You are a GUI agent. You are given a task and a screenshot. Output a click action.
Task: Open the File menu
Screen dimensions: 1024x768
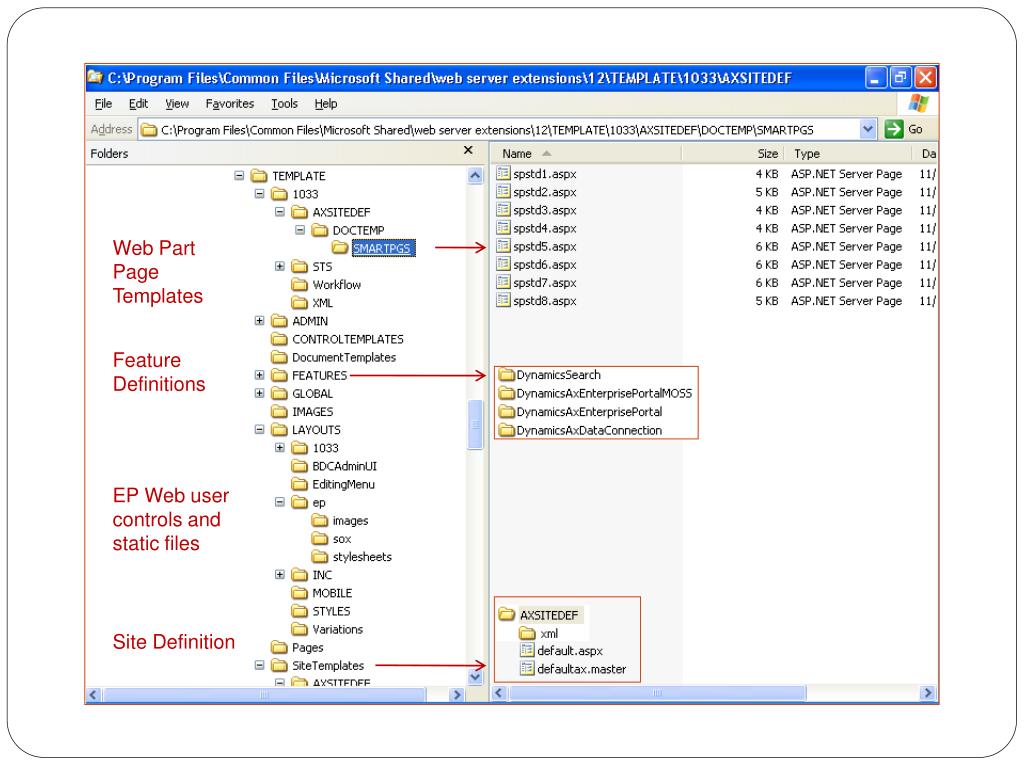point(103,104)
